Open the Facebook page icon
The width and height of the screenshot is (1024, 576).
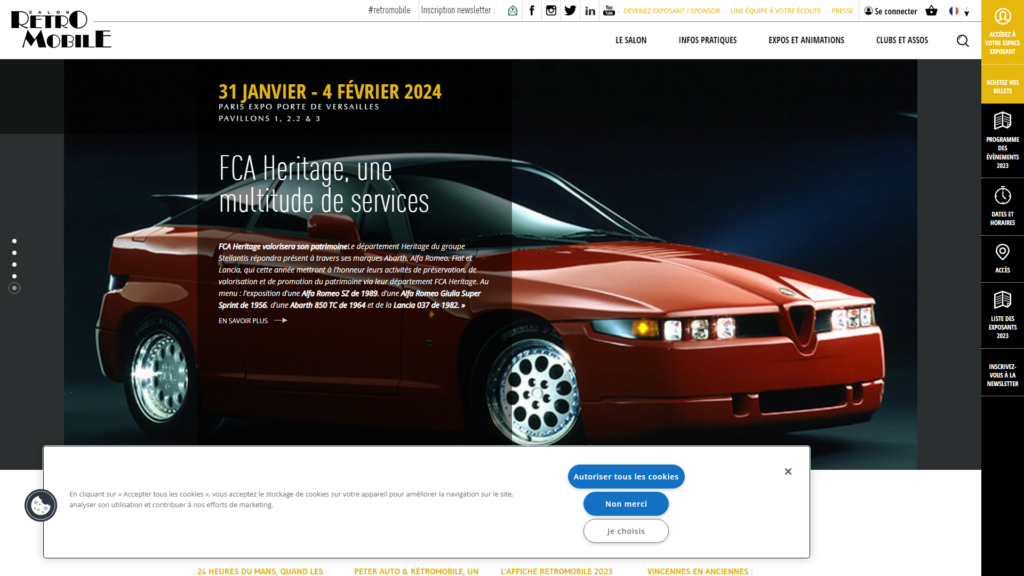532,10
